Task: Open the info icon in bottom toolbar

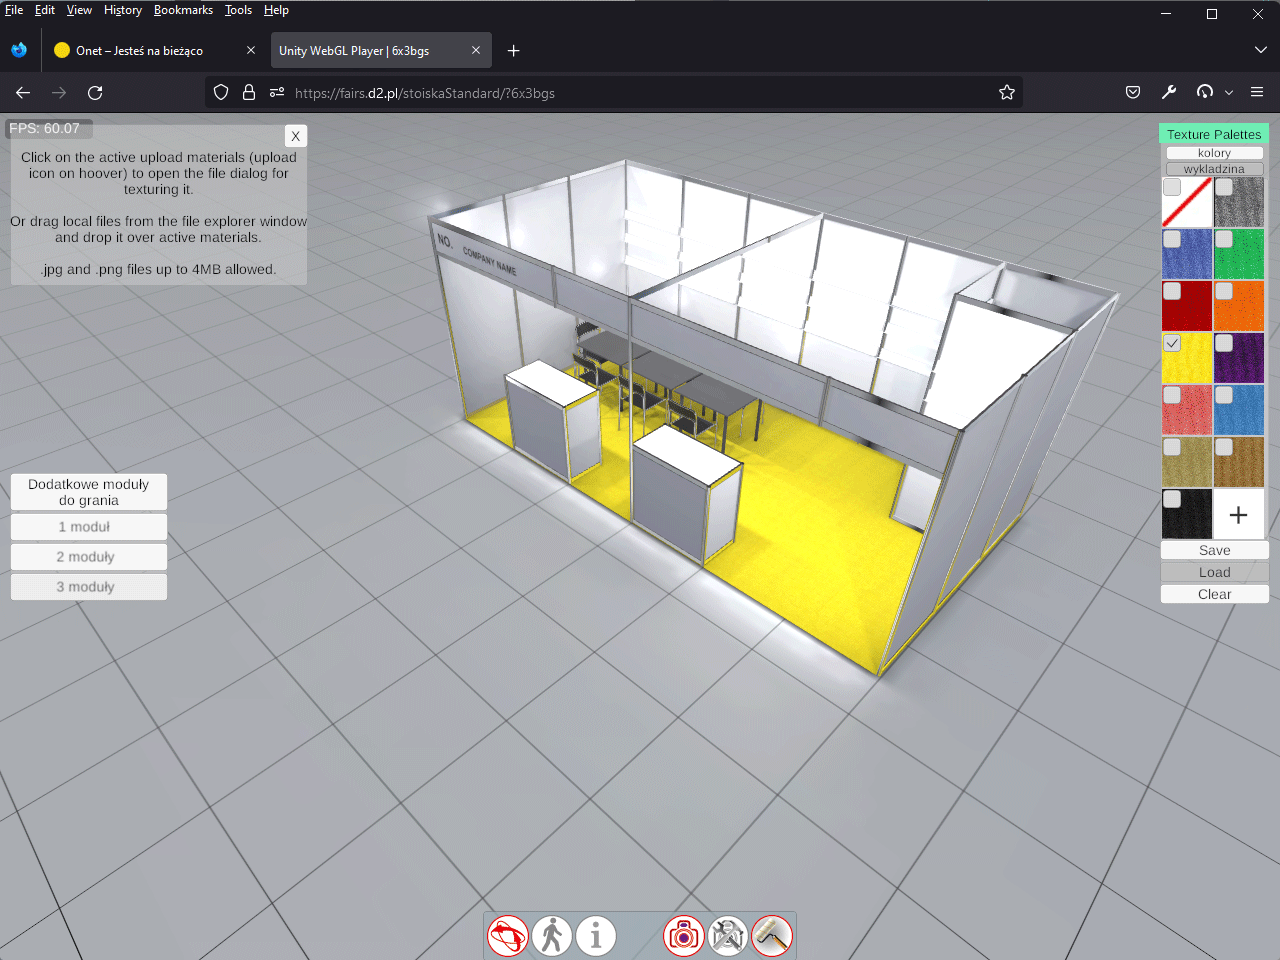Action: [596, 936]
